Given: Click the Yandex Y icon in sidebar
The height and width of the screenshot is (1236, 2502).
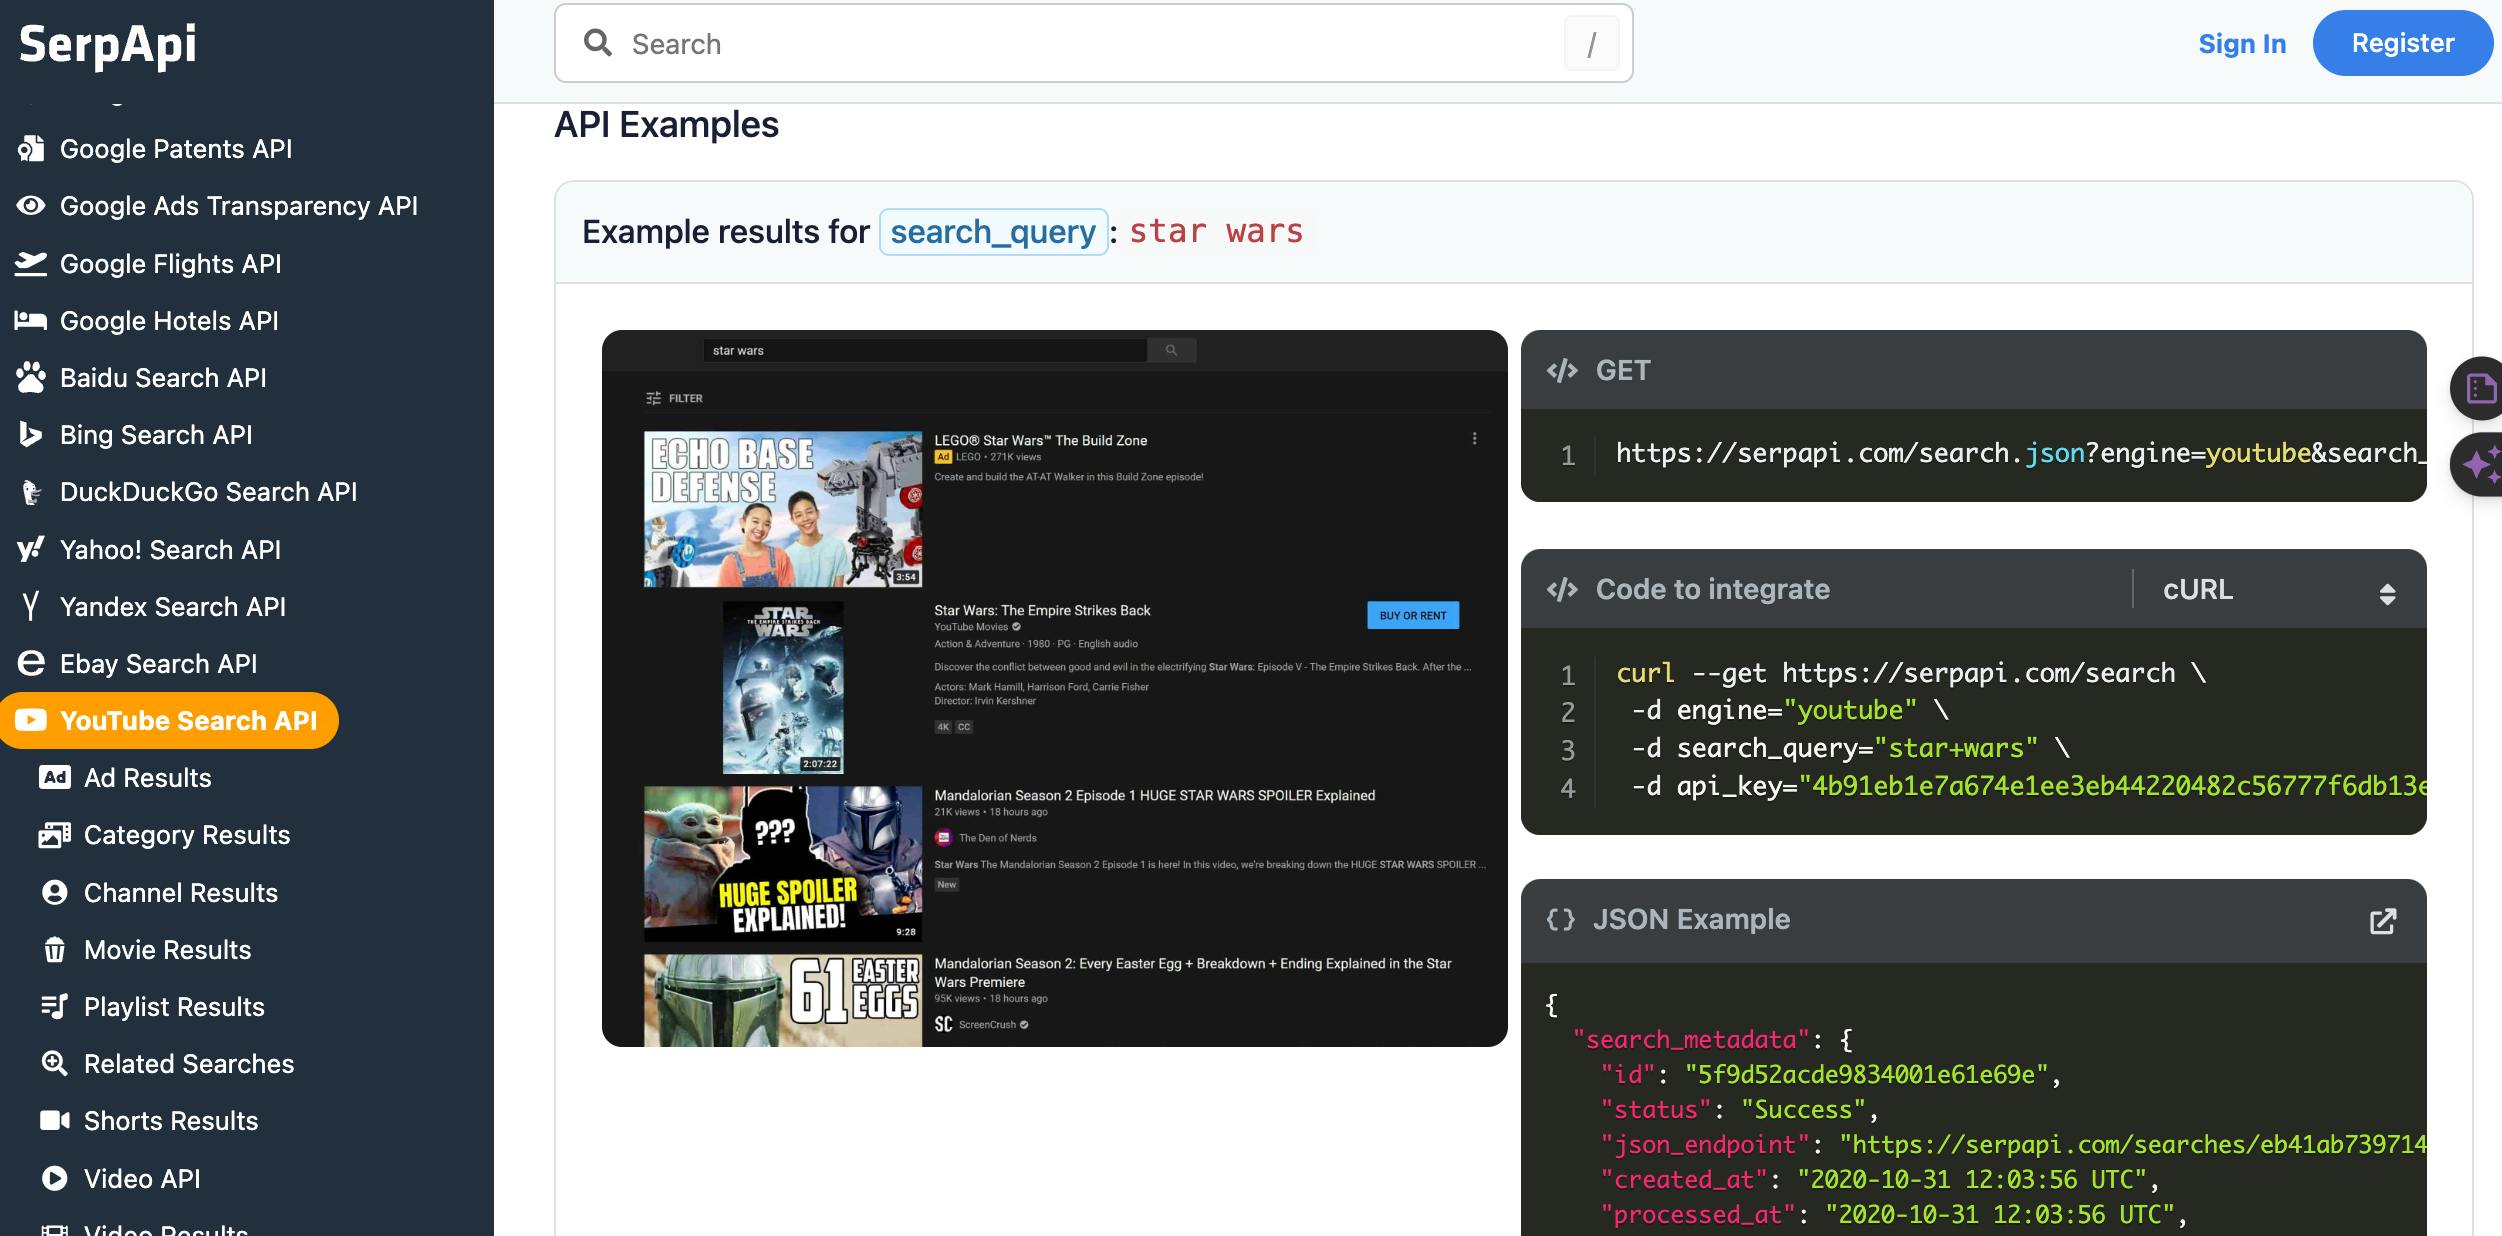Looking at the screenshot, I should coord(31,607).
